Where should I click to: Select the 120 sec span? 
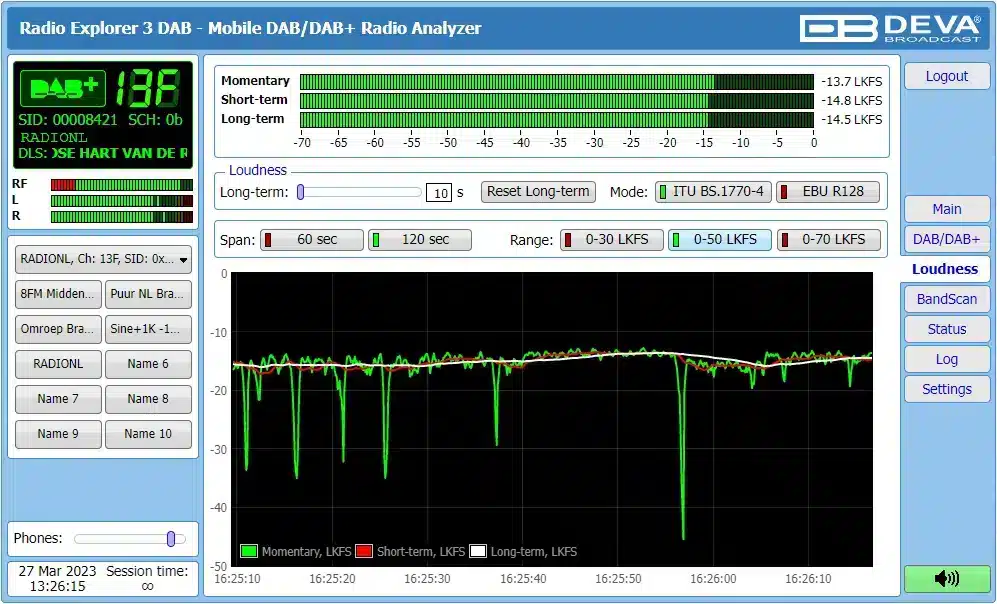[420, 240]
